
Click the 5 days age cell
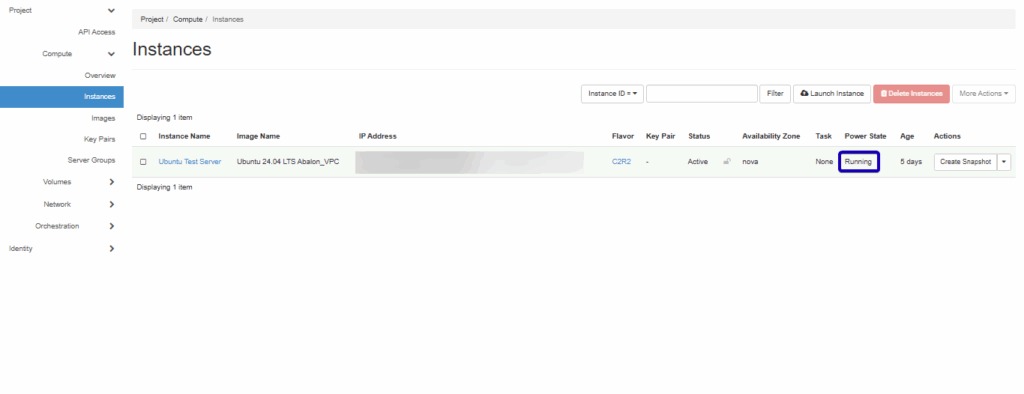[x=911, y=161]
